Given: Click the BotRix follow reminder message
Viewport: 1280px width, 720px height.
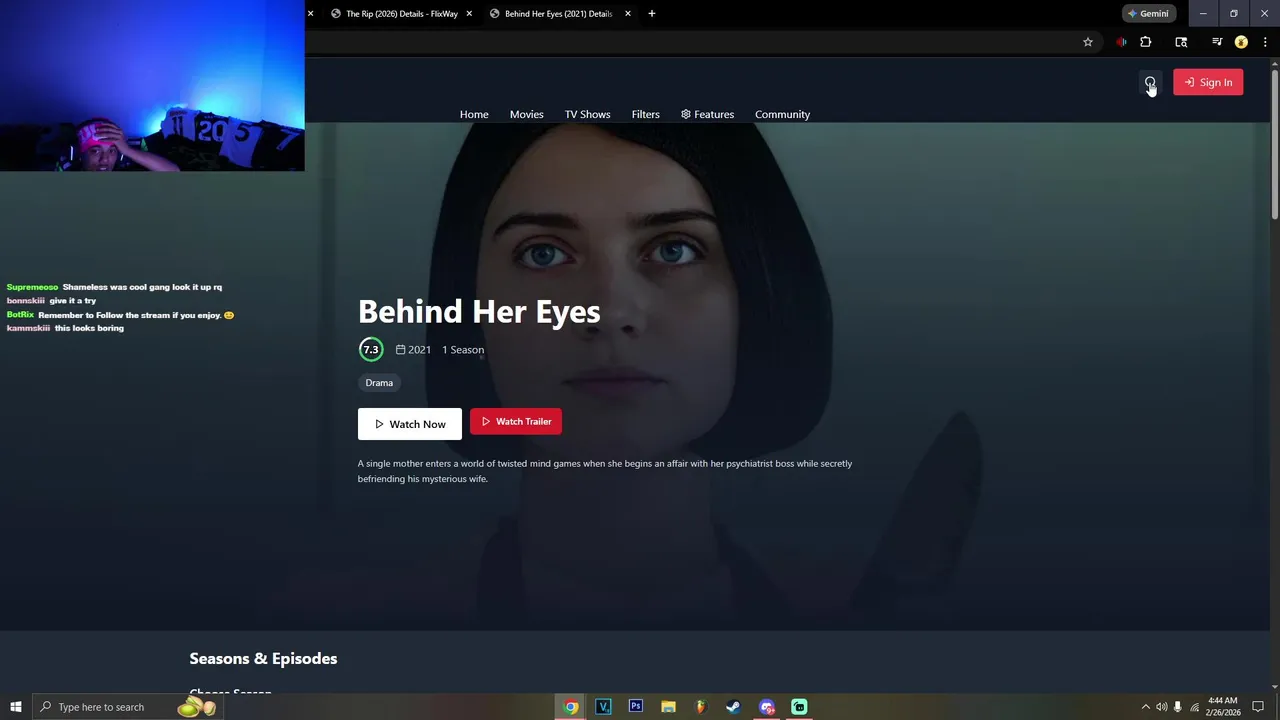Looking at the screenshot, I should (x=120, y=315).
